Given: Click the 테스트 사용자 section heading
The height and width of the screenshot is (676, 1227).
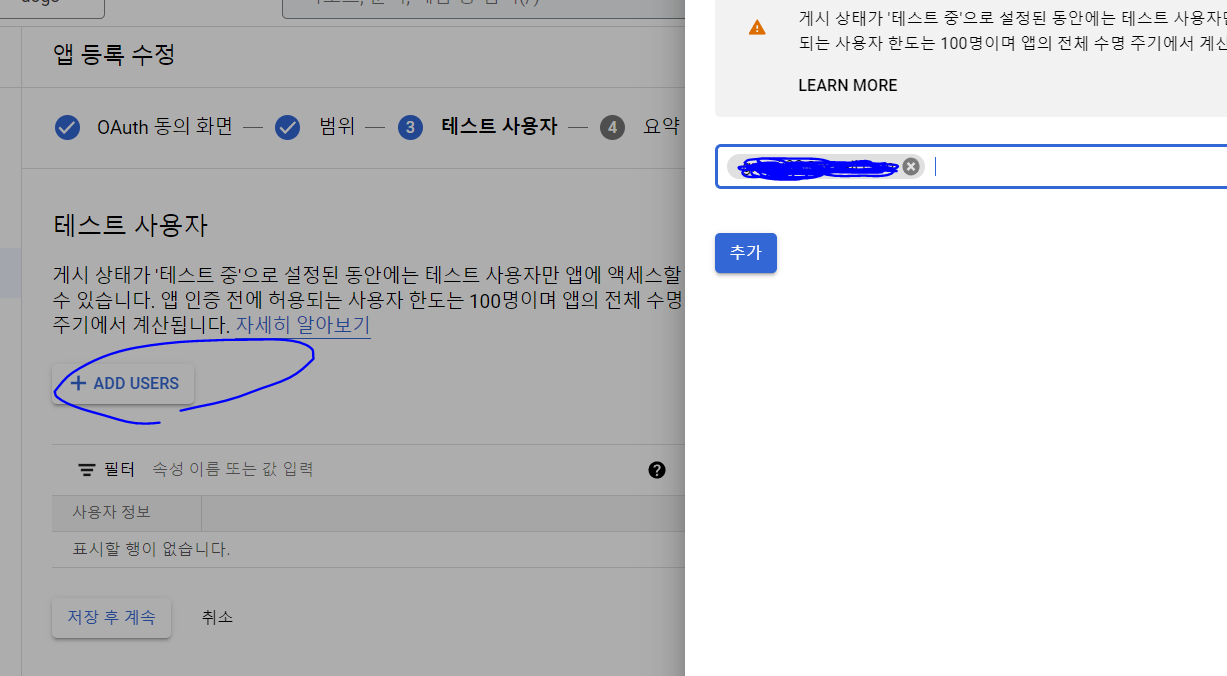Looking at the screenshot, I should tap(130, 225).
